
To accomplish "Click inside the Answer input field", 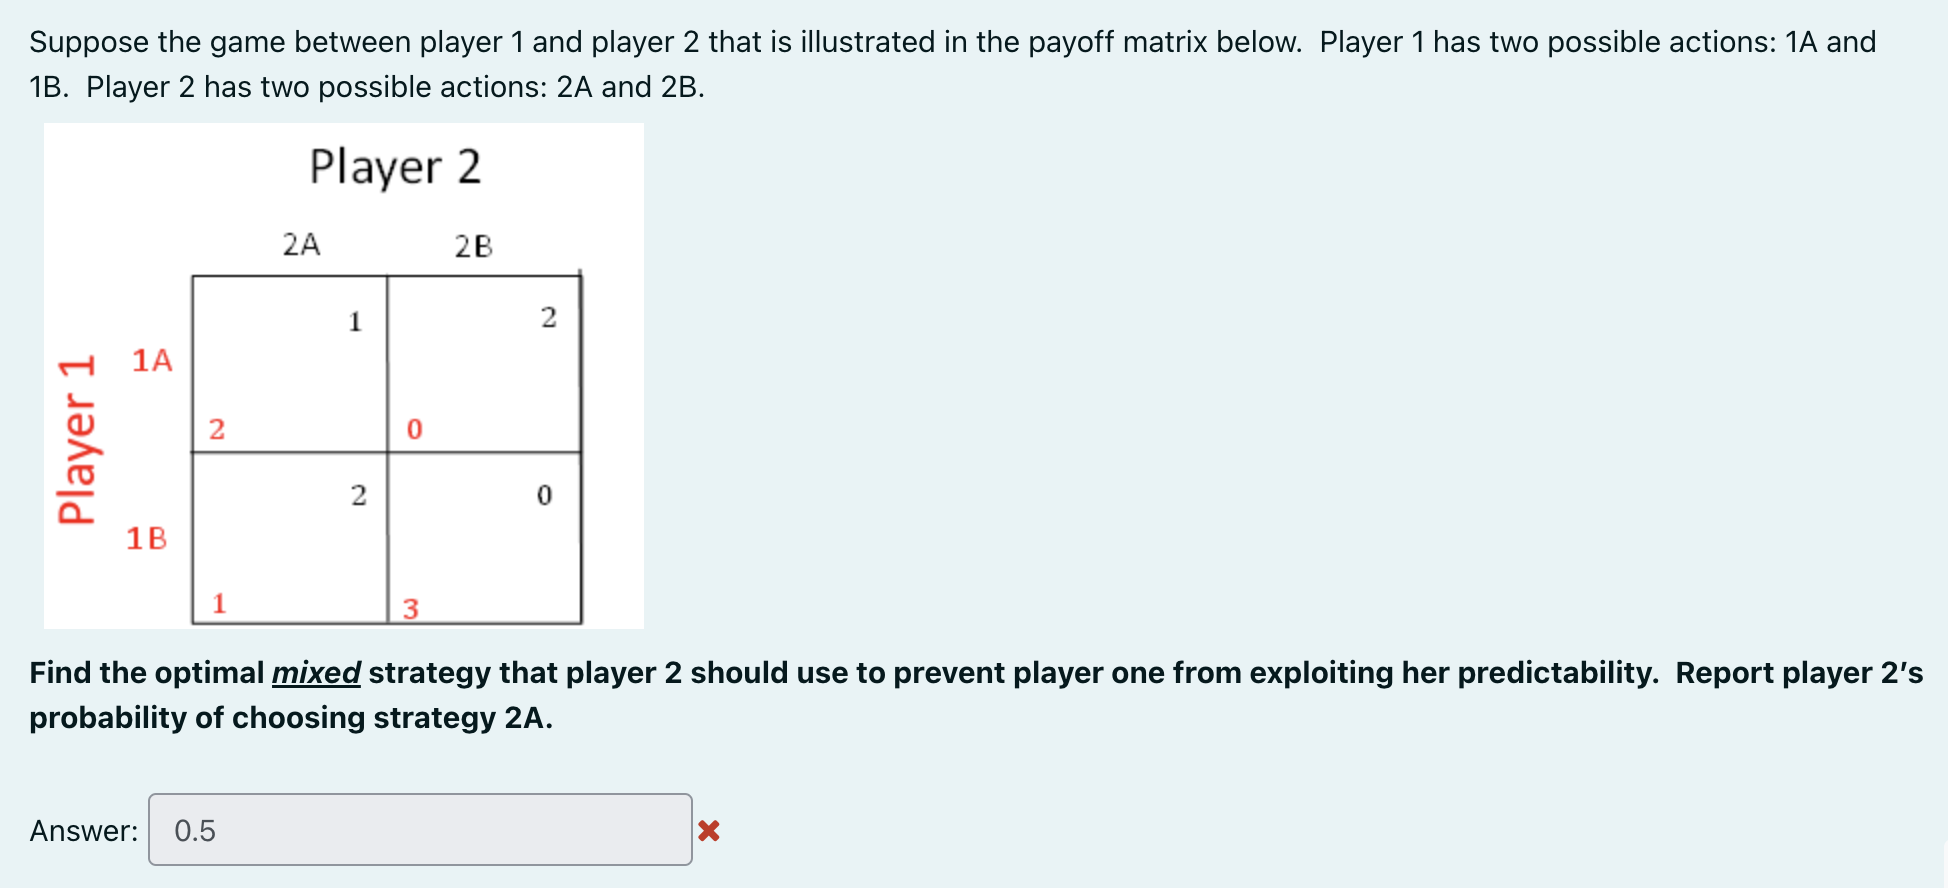I will (420, 829).
